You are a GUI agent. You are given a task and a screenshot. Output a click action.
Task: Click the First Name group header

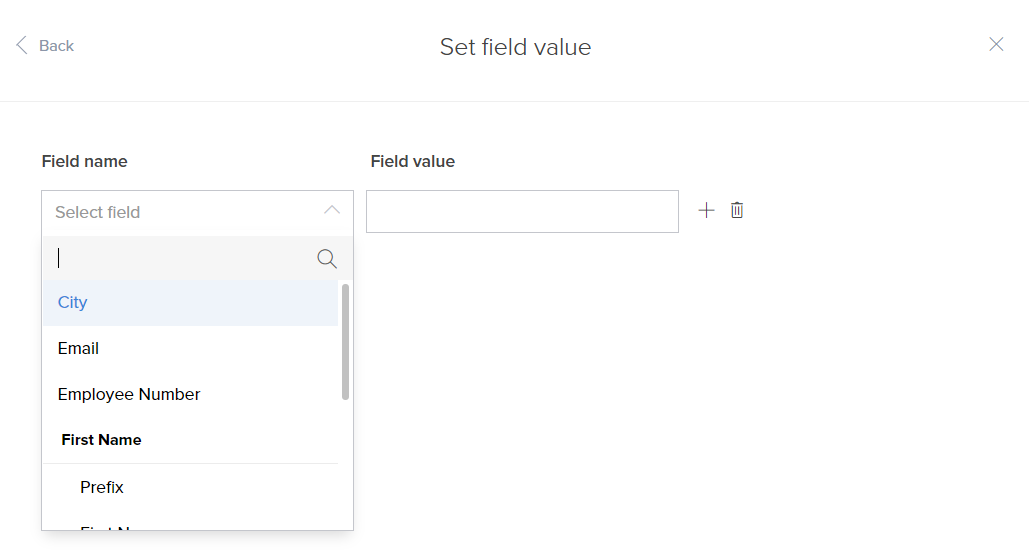(x=101, y=440)
